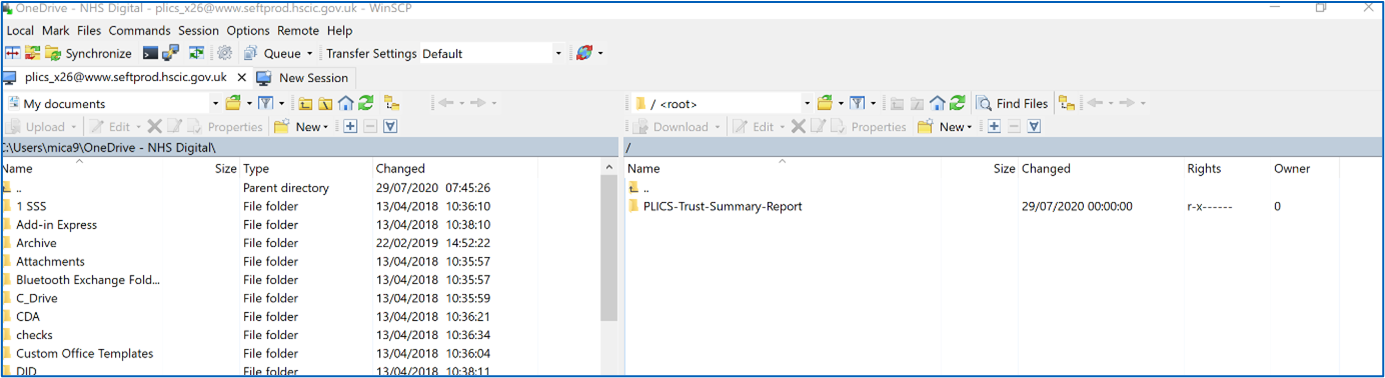Click the local panel select files plus icon
Image resolution: width=1385 pixels, height=378 pixels.
tap(350, 127)
